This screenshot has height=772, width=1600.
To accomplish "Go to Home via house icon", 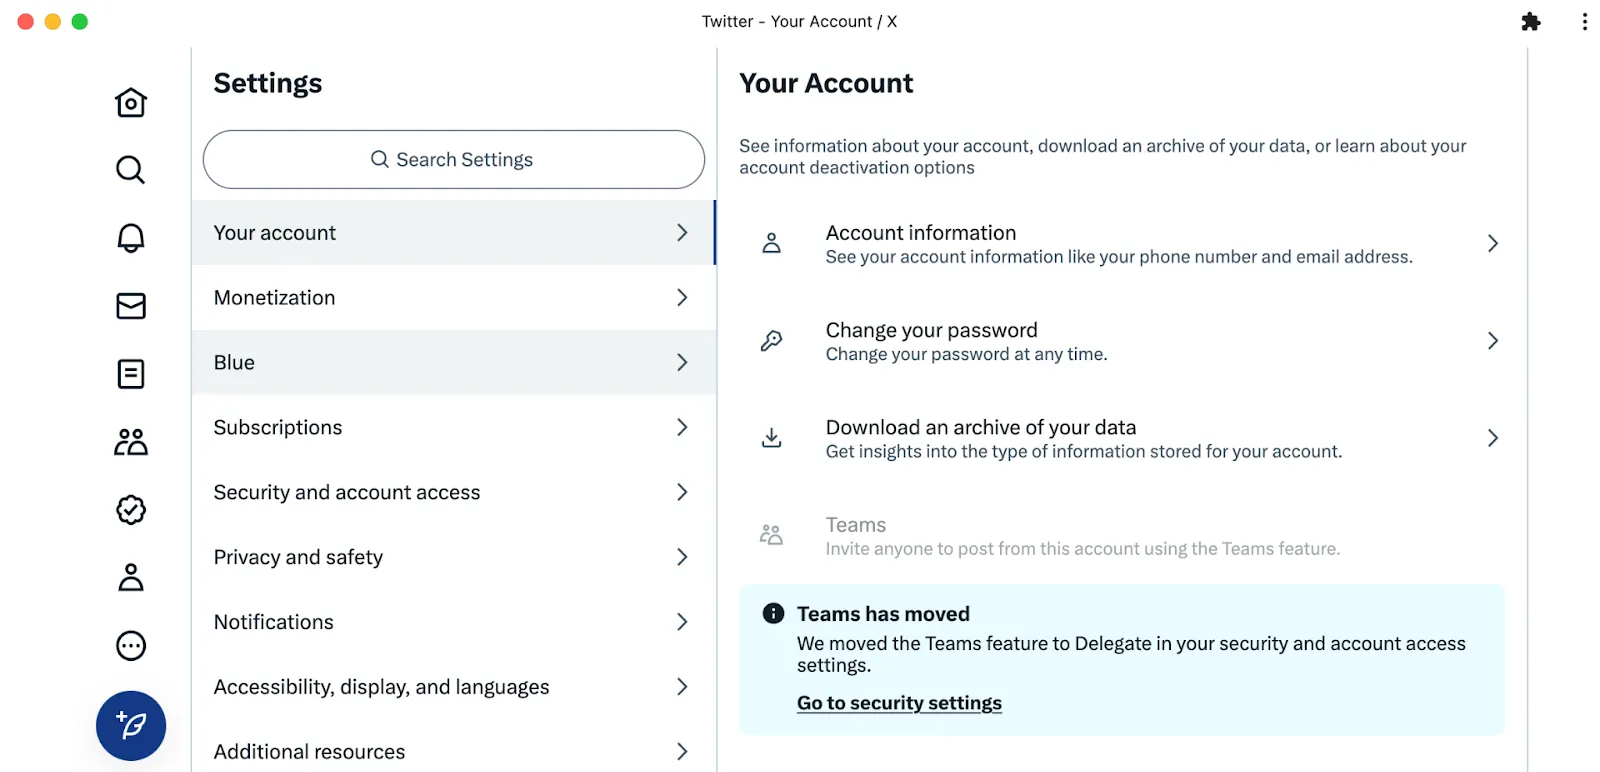I will point(131,102).
